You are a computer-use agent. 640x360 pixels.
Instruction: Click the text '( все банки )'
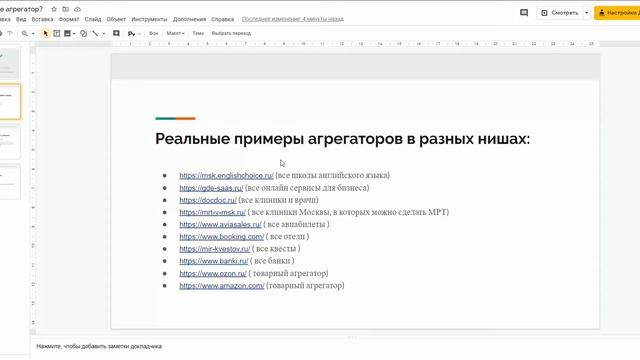click(x=272, y=261)
